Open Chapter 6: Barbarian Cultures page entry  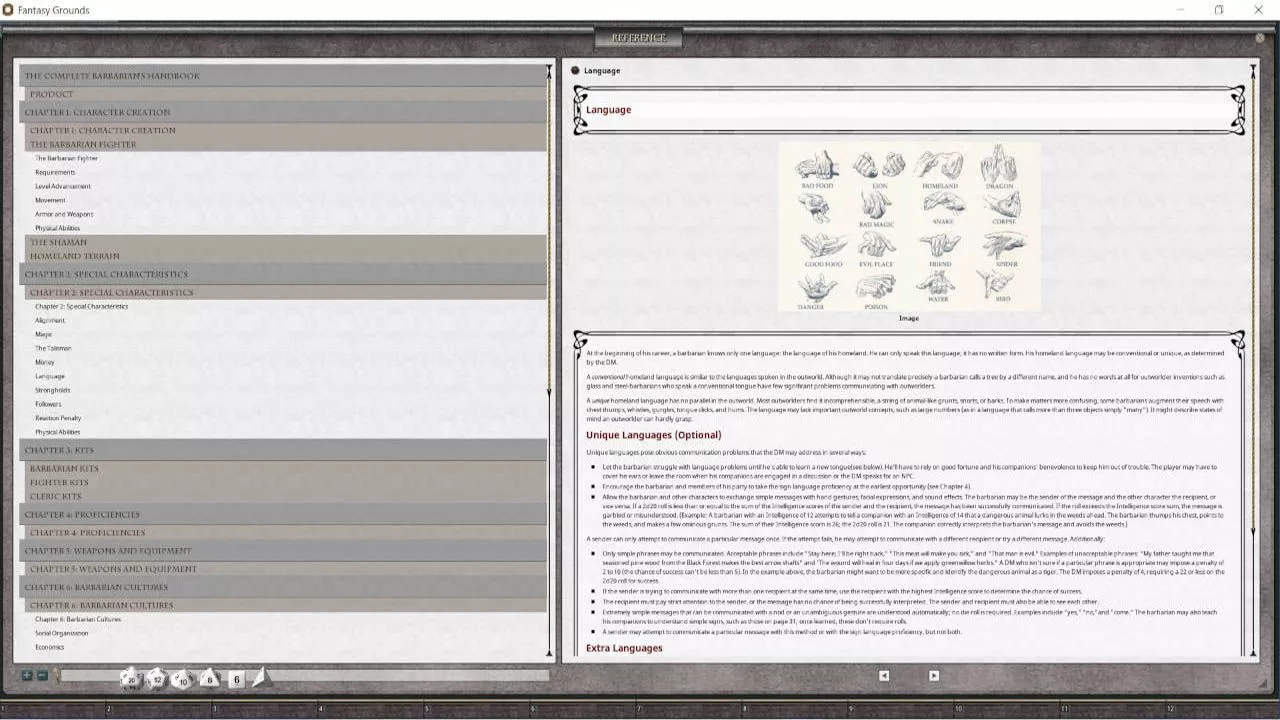pyautogui.click(x=78, y=619)
